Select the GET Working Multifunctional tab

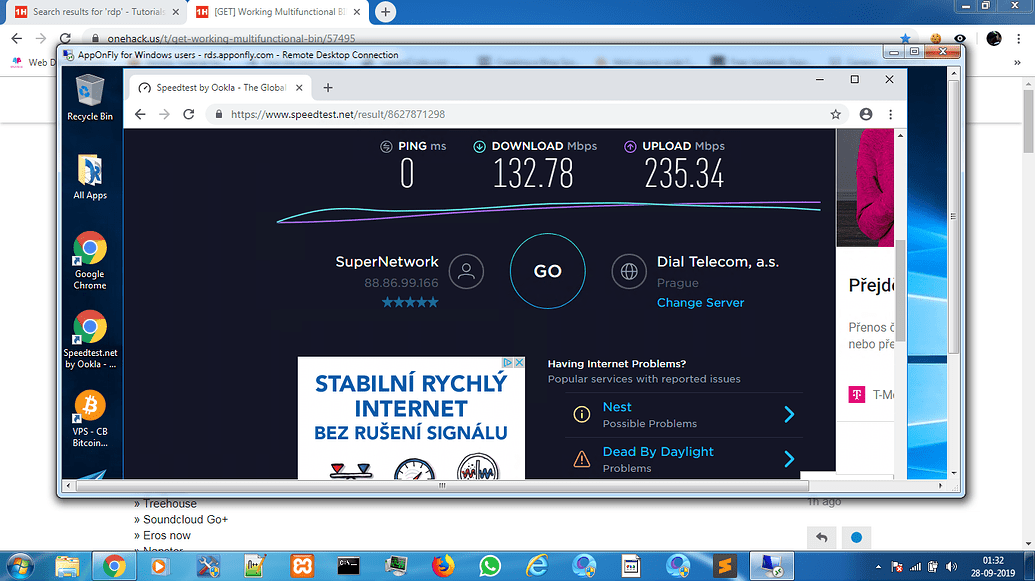[x=278, y=12]
